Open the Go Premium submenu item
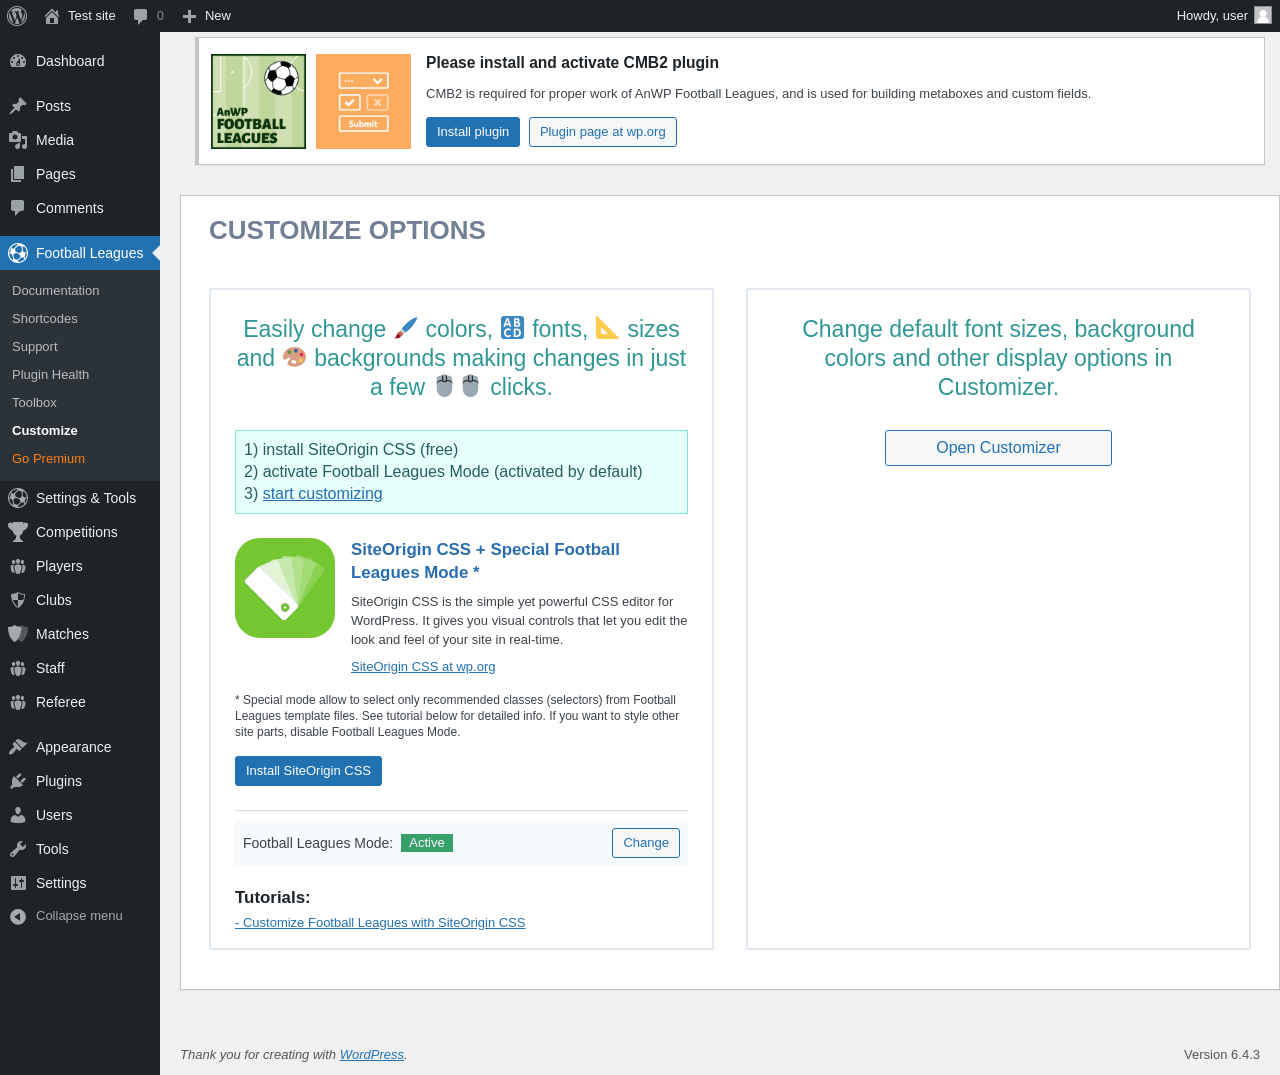The width and height of the screenshot is (1280, 1075). tap(49, 459)
